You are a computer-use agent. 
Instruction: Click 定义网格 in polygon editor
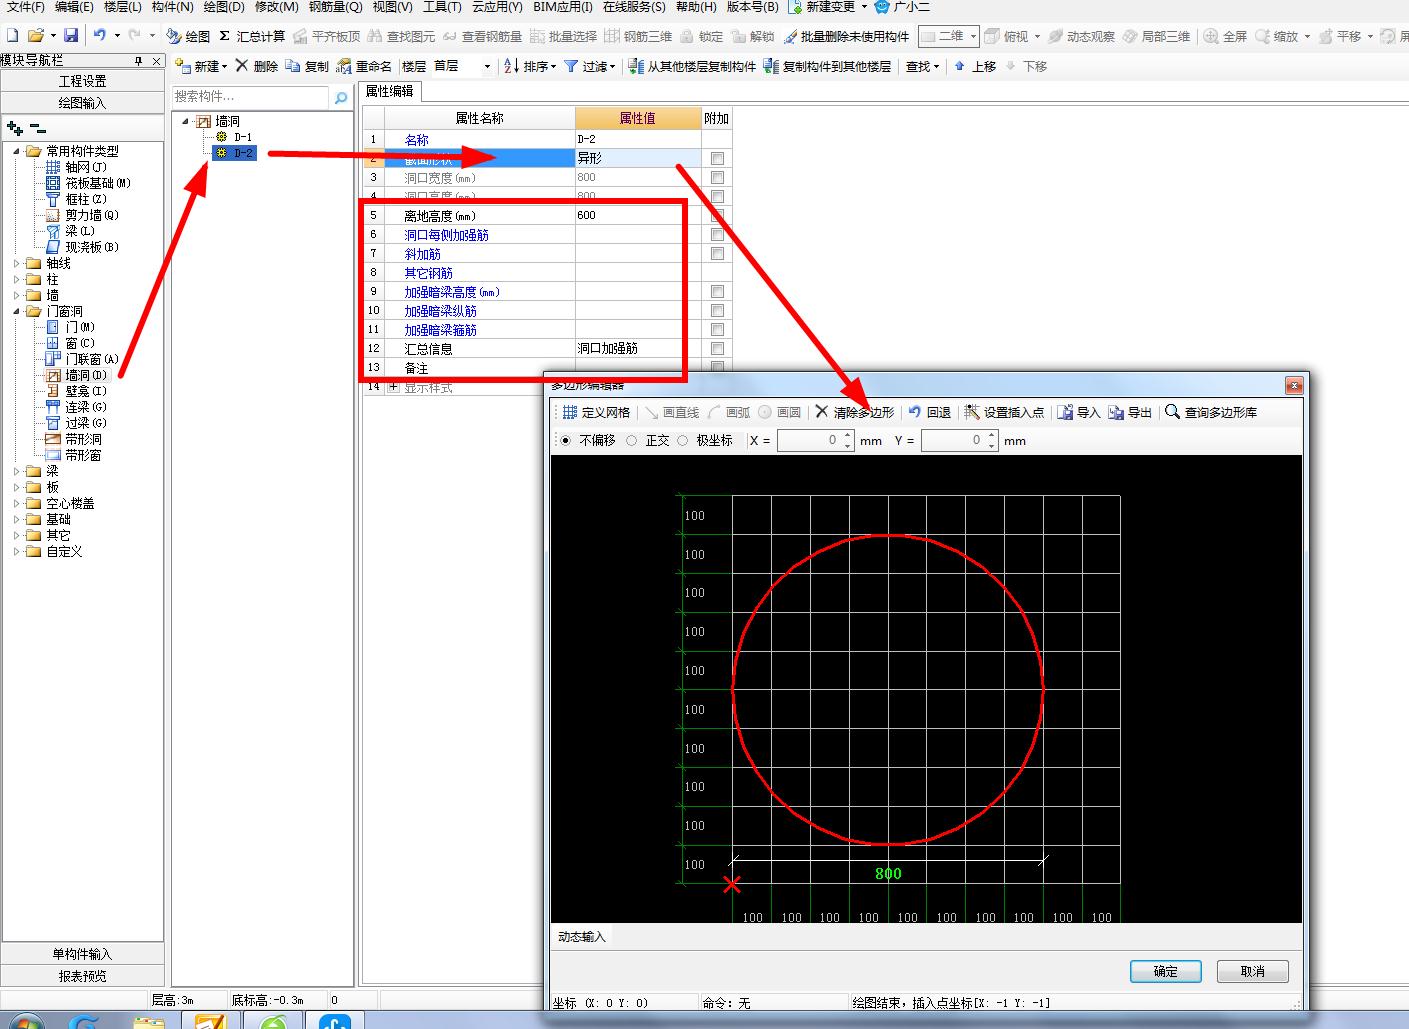tap(596, 412)
